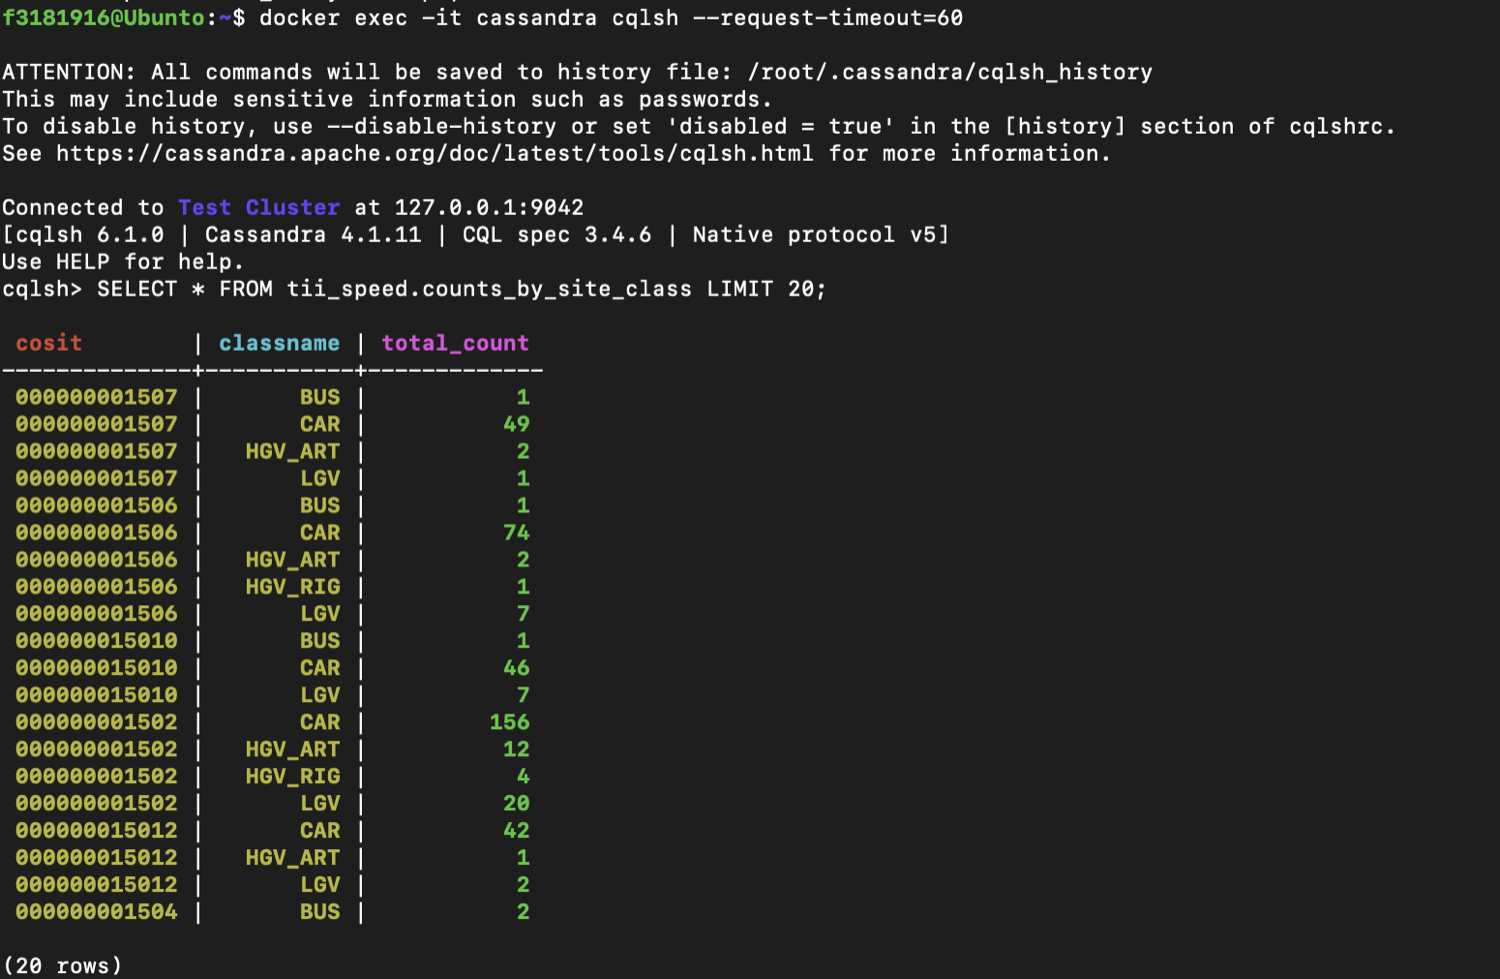Click the blue 'Test Cluster' name
The height and width of the screenshot is (979, 1500).
click(259, 207)
